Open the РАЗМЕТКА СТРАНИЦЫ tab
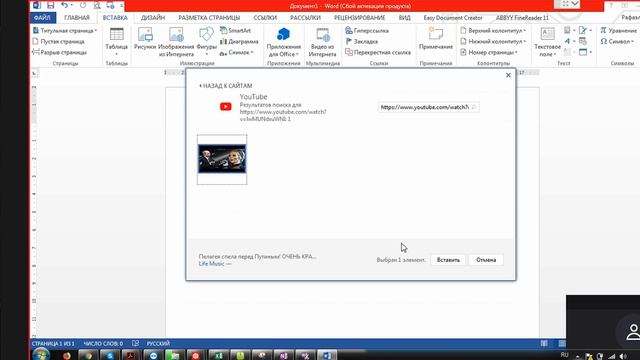 (x=209, y=18)
